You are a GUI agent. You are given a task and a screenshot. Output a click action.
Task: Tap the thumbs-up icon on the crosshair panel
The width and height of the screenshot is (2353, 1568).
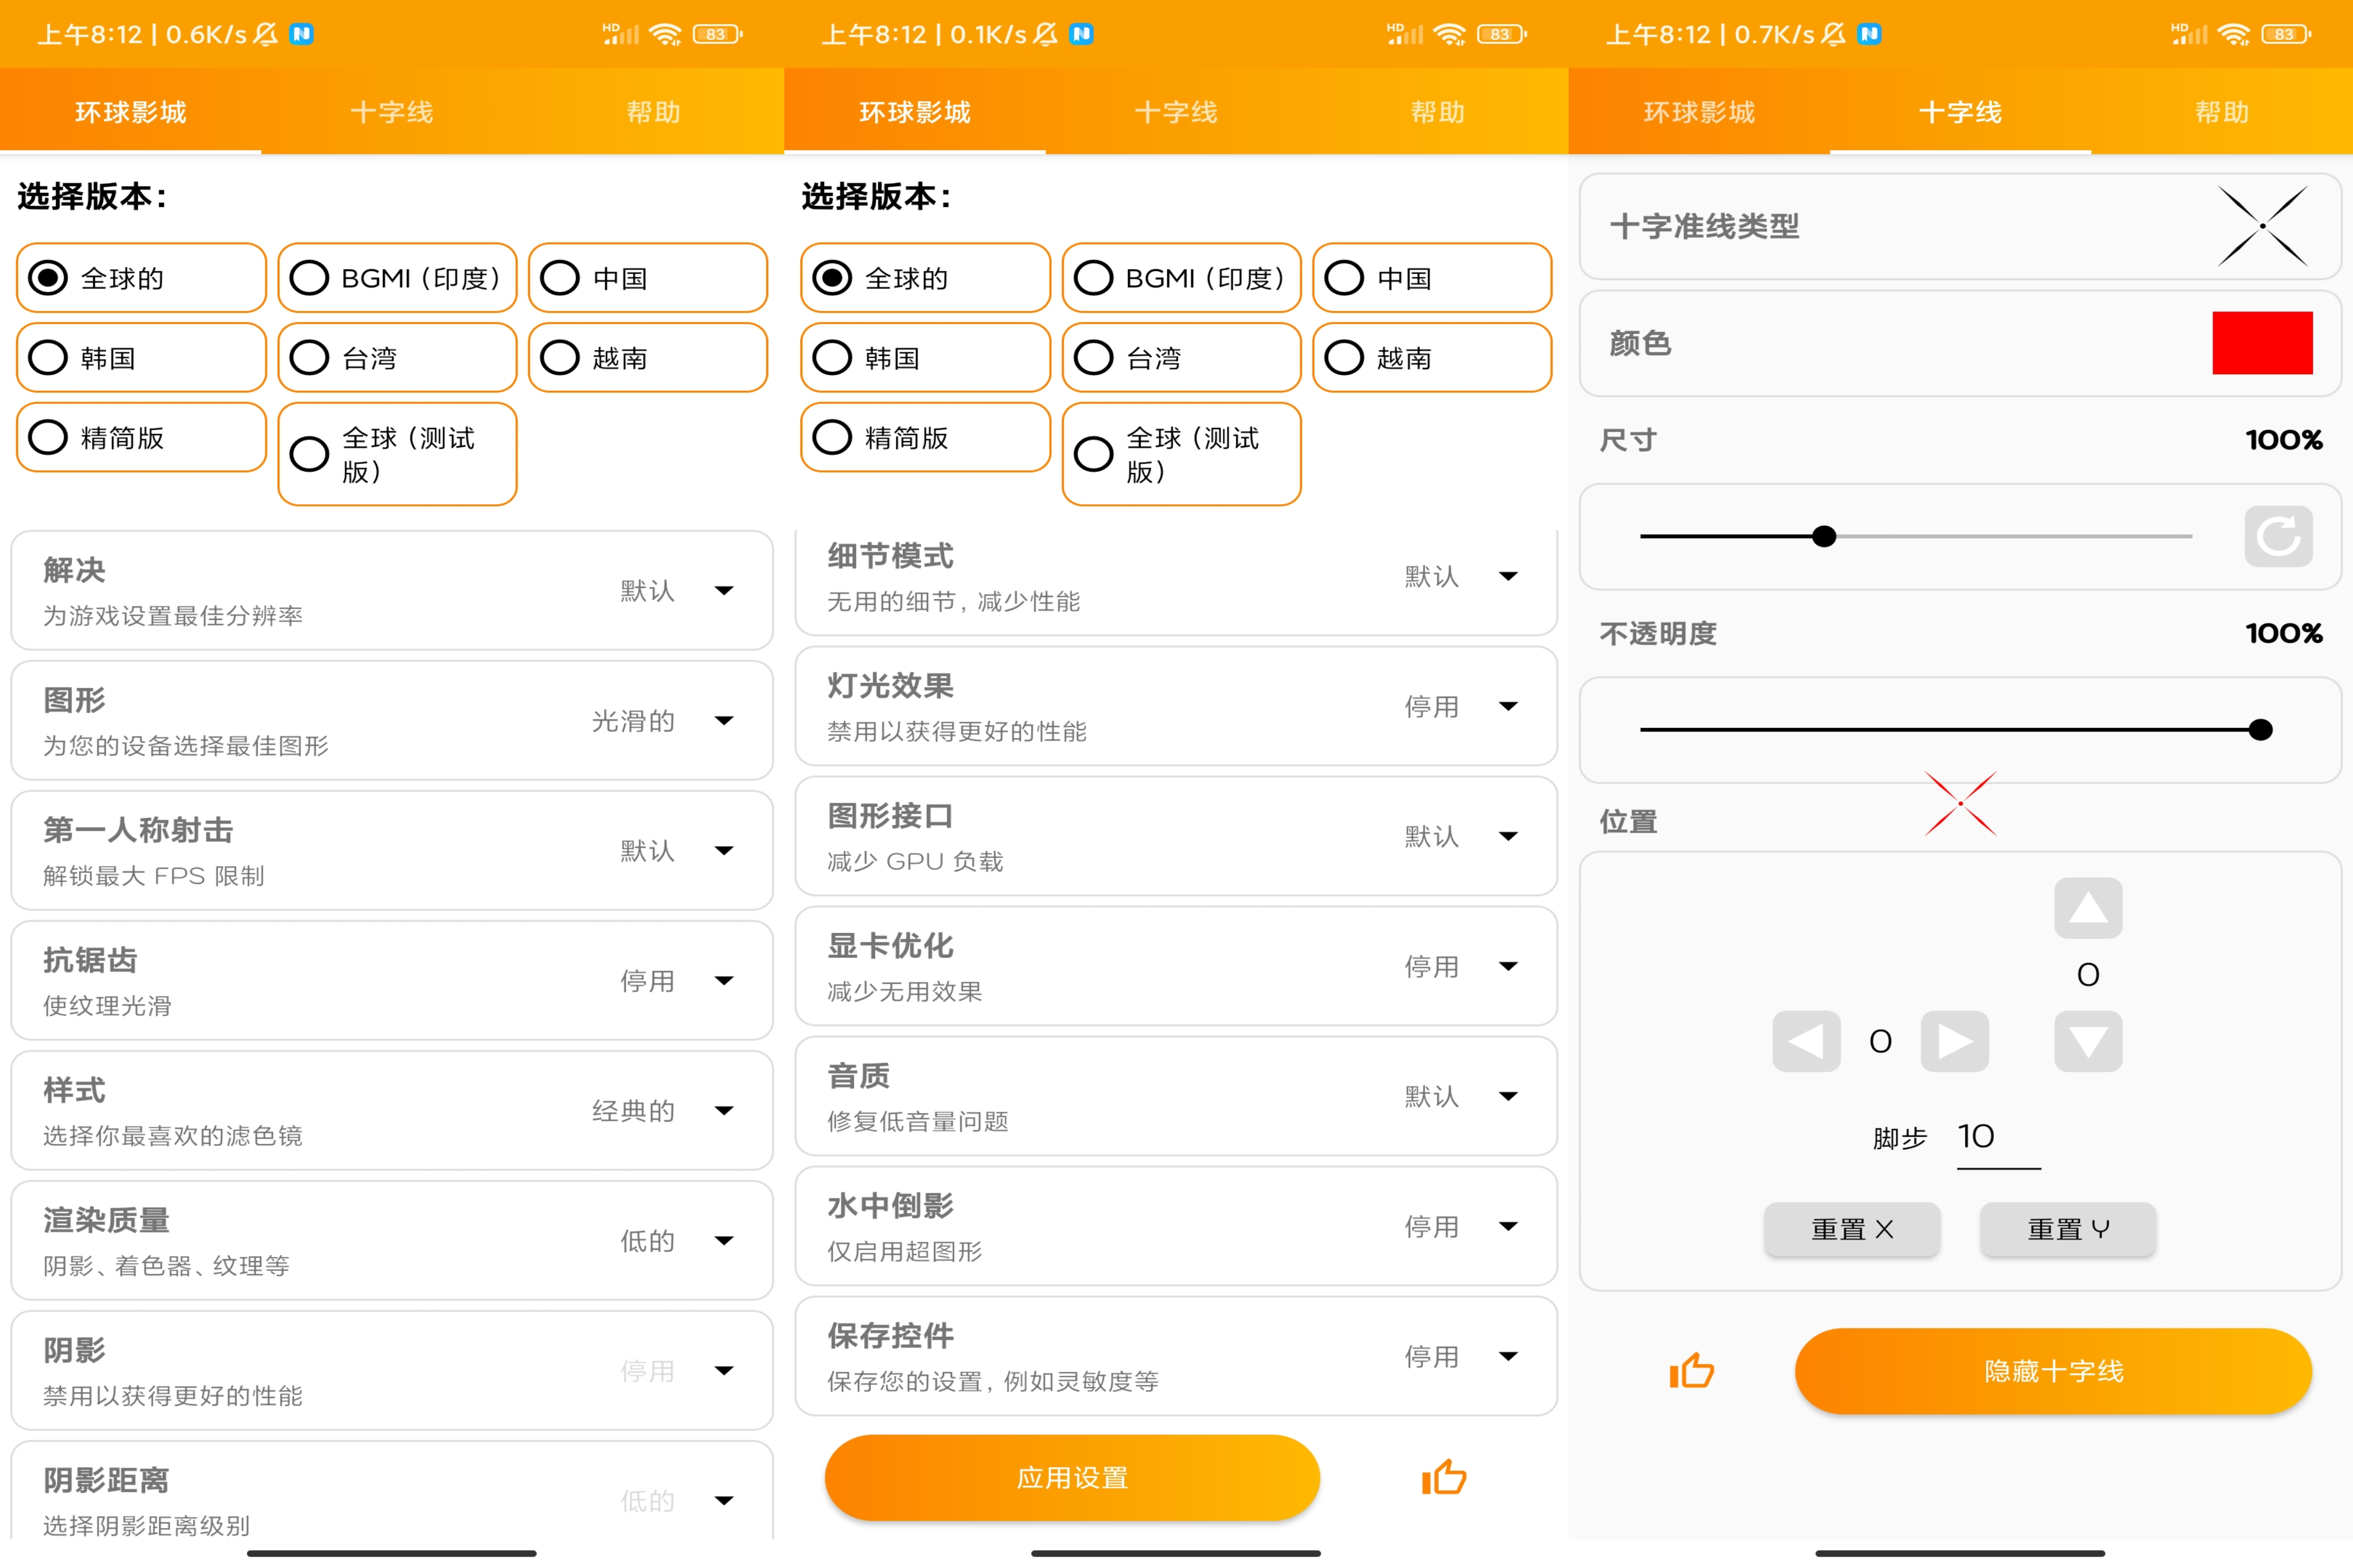(1692, 1371)
